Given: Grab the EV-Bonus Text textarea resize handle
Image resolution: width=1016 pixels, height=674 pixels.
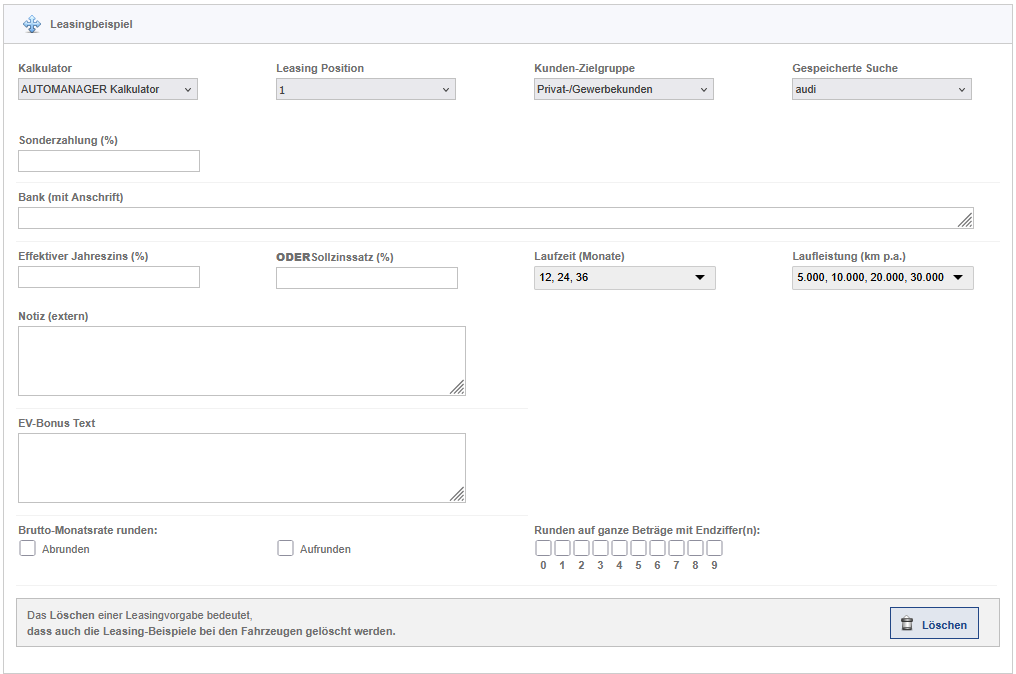Looking at the screenshot, I should pyautogui.click(x=457, y=494).
